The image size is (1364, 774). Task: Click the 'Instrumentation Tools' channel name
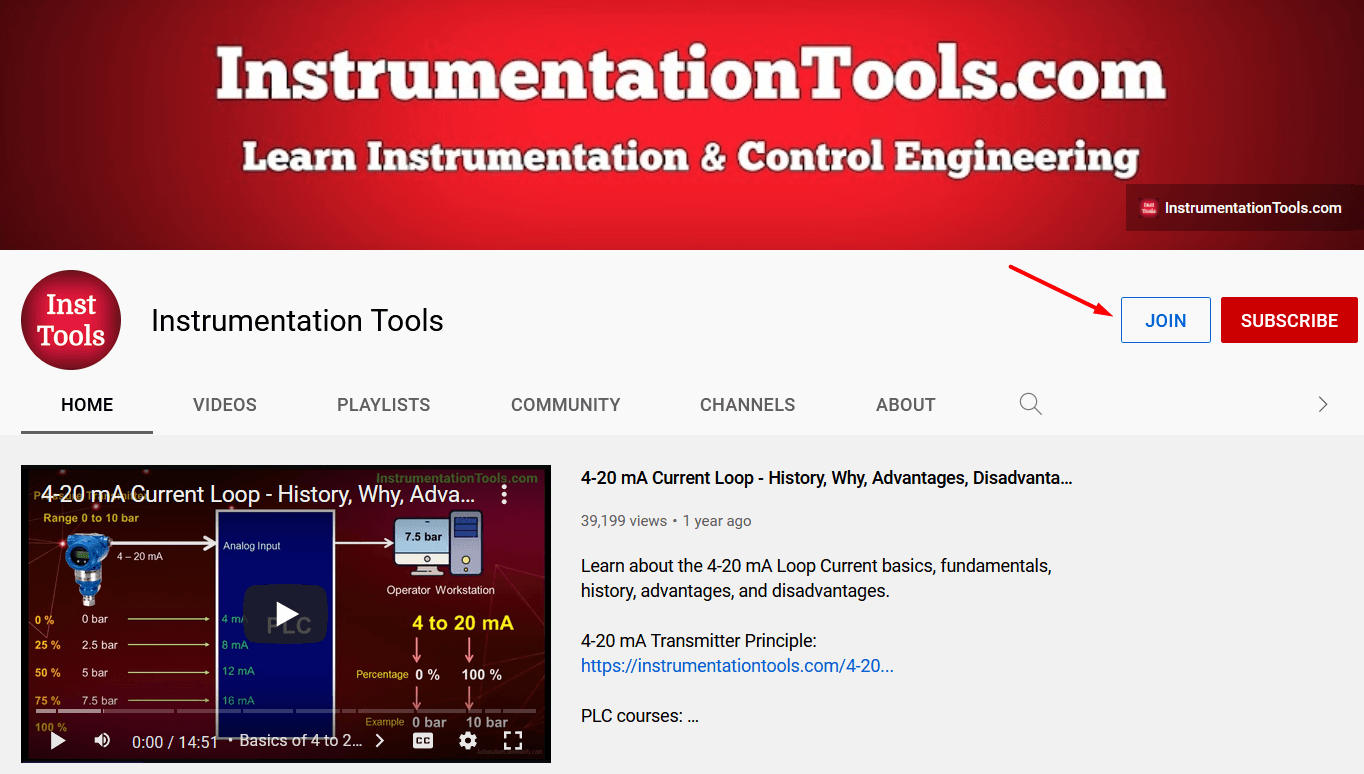pos(297,320)
